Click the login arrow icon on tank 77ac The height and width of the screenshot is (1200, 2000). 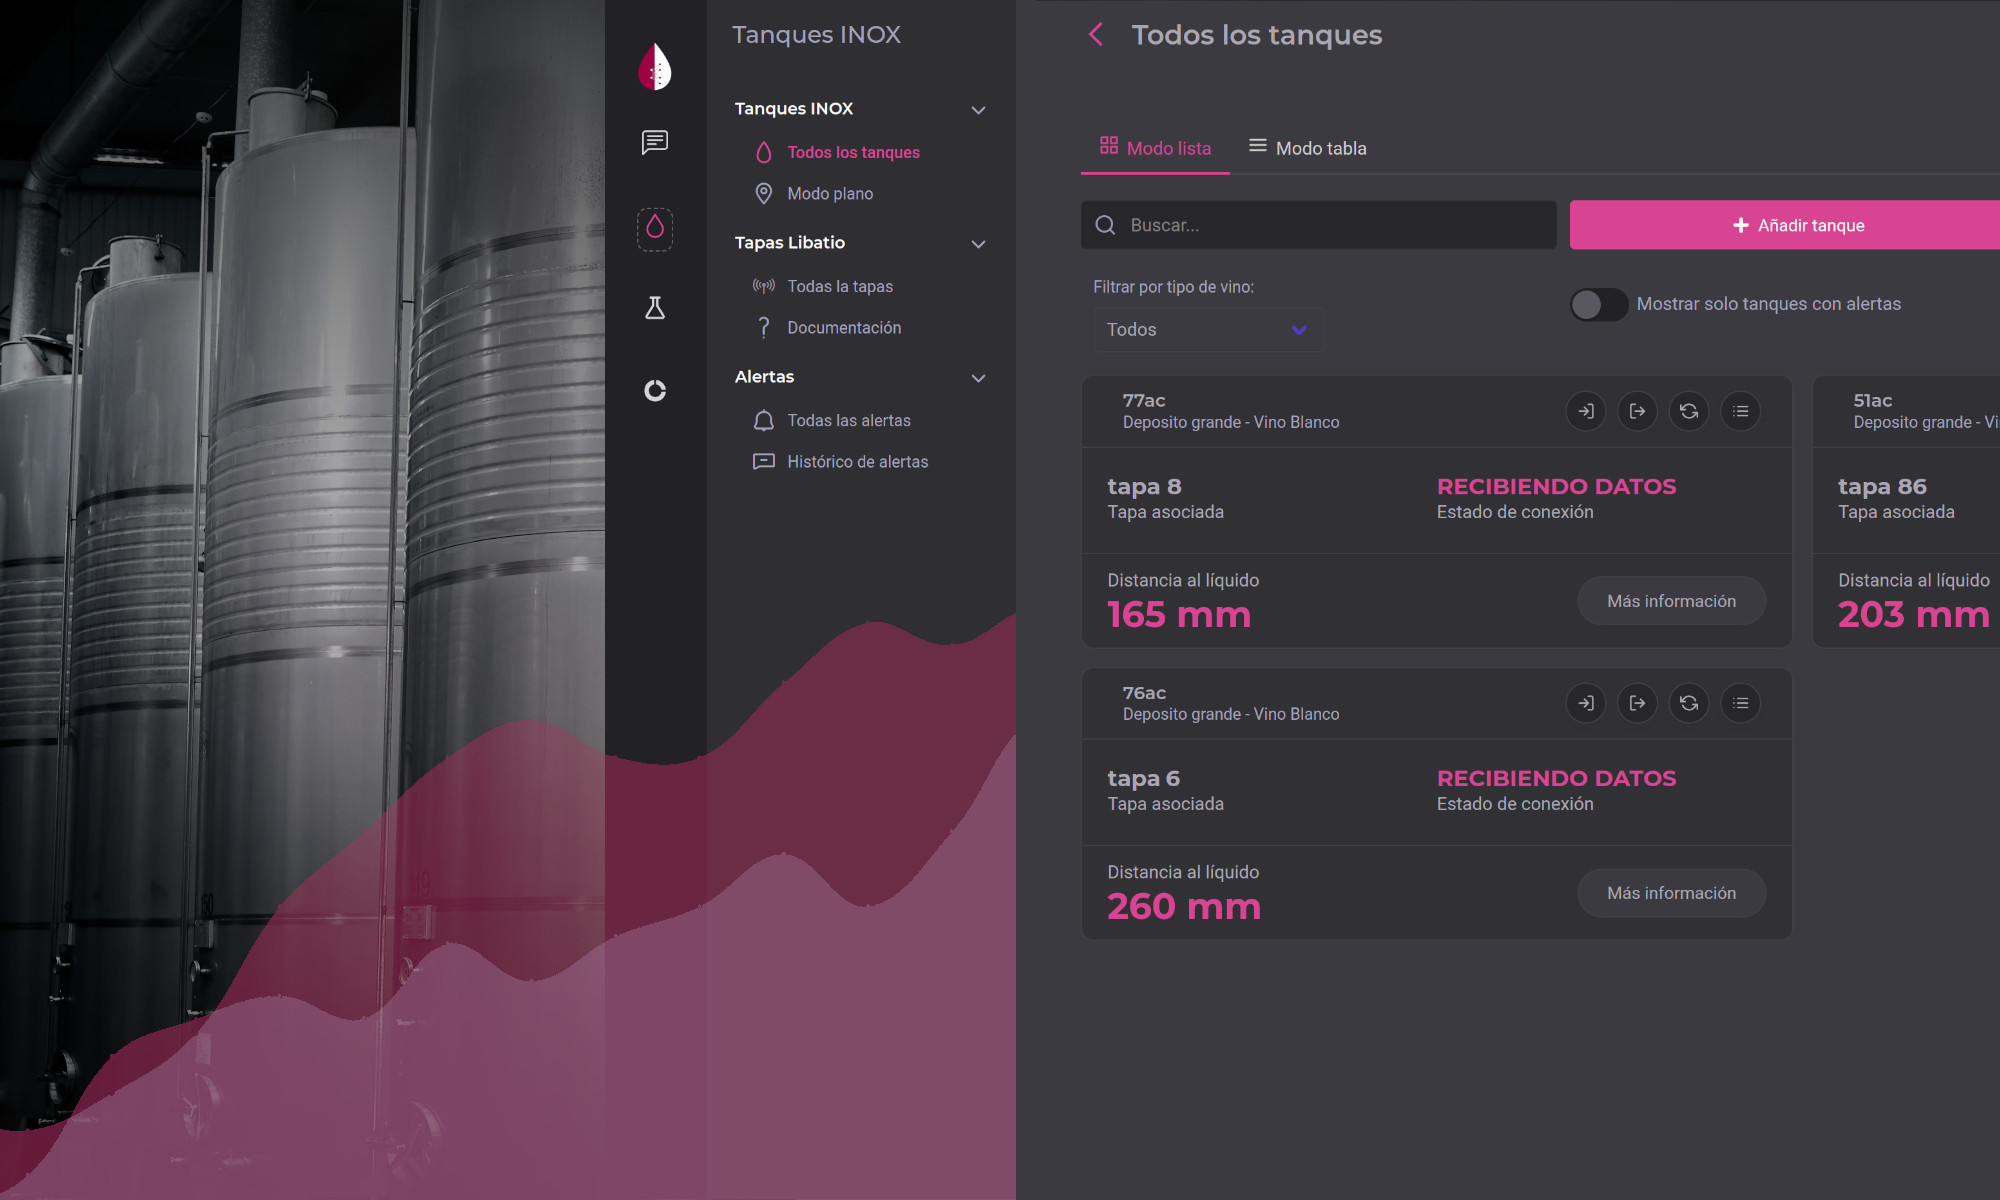pyautogui.click(x=1586, y=411)
